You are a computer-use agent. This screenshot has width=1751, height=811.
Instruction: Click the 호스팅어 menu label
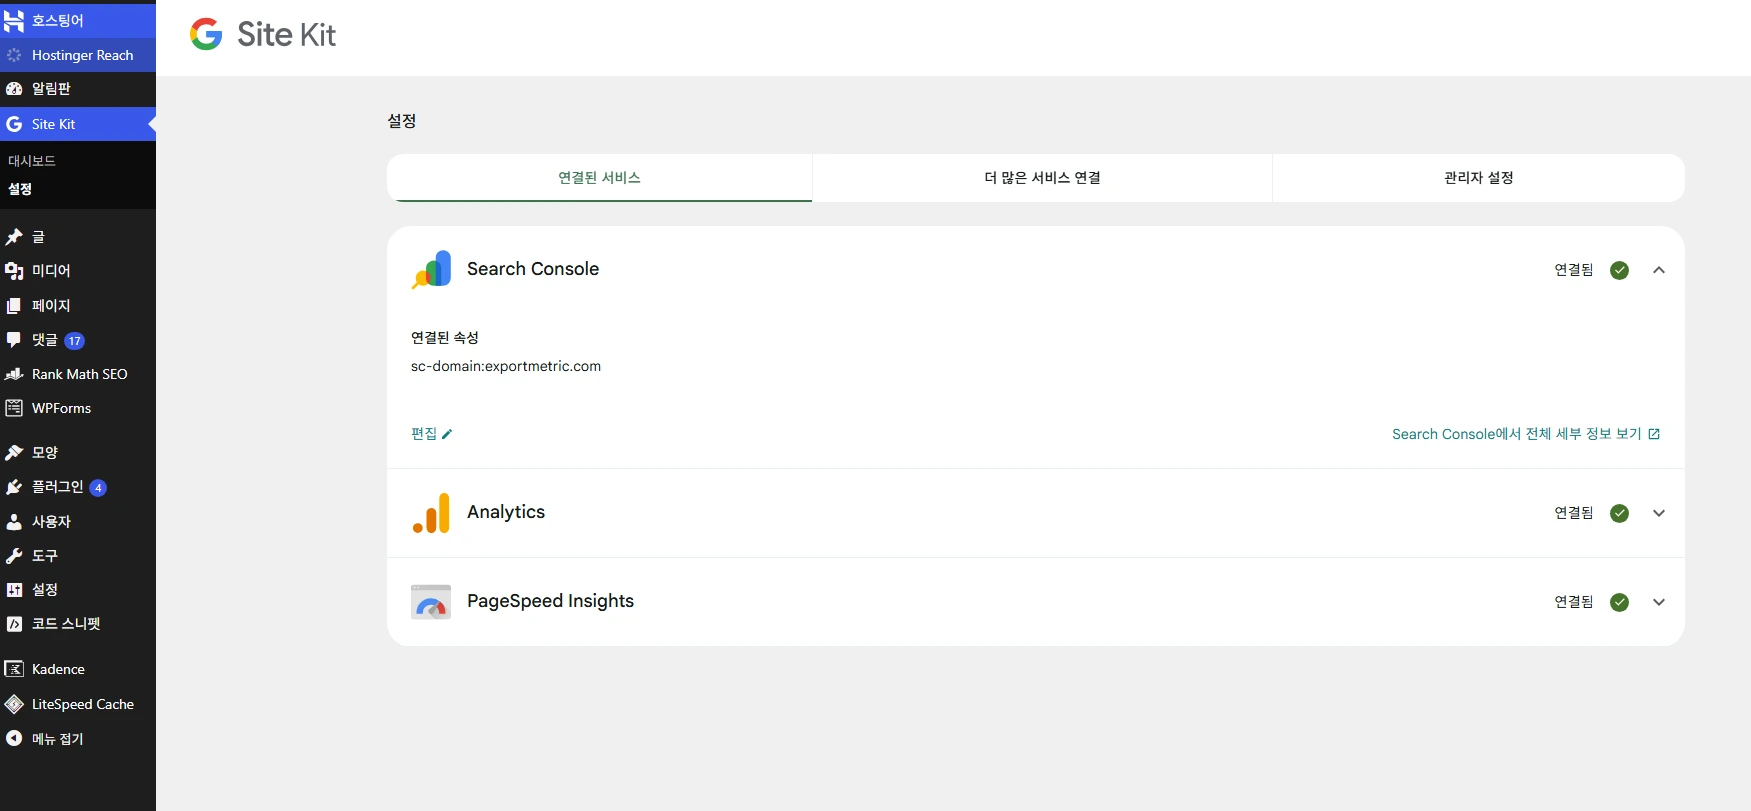point(58,20)
